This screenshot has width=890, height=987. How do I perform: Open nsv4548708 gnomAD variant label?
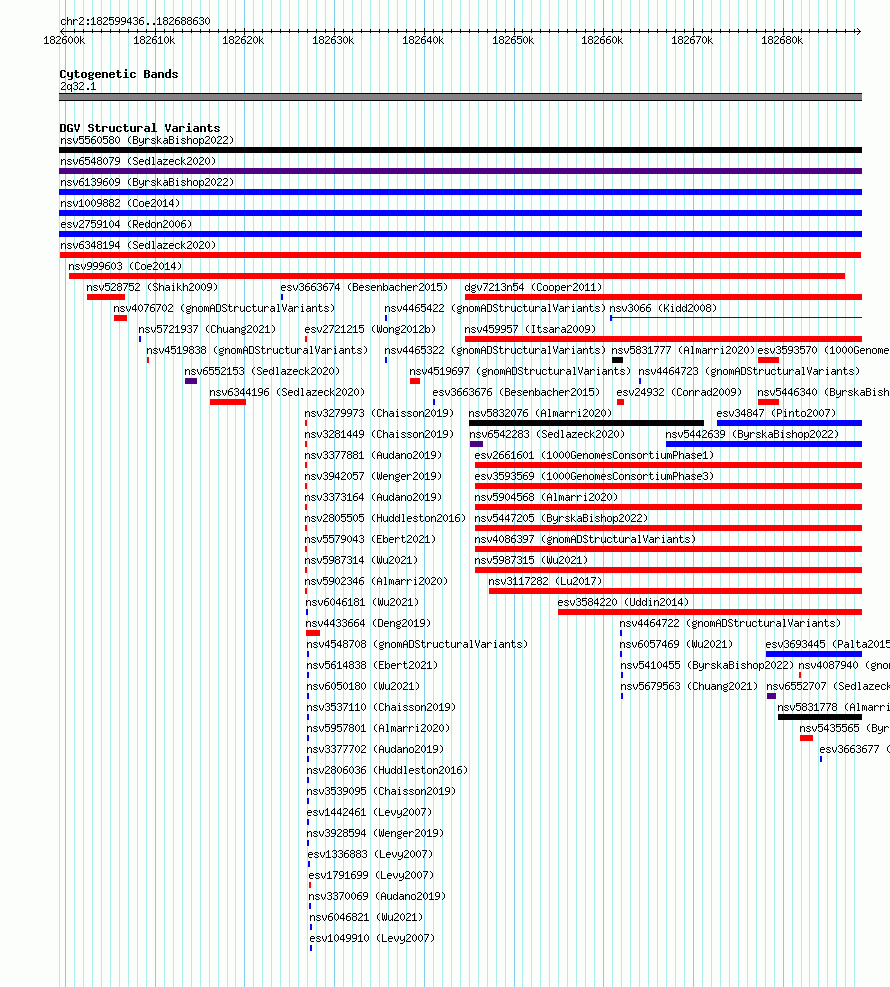tap(417, 644)
